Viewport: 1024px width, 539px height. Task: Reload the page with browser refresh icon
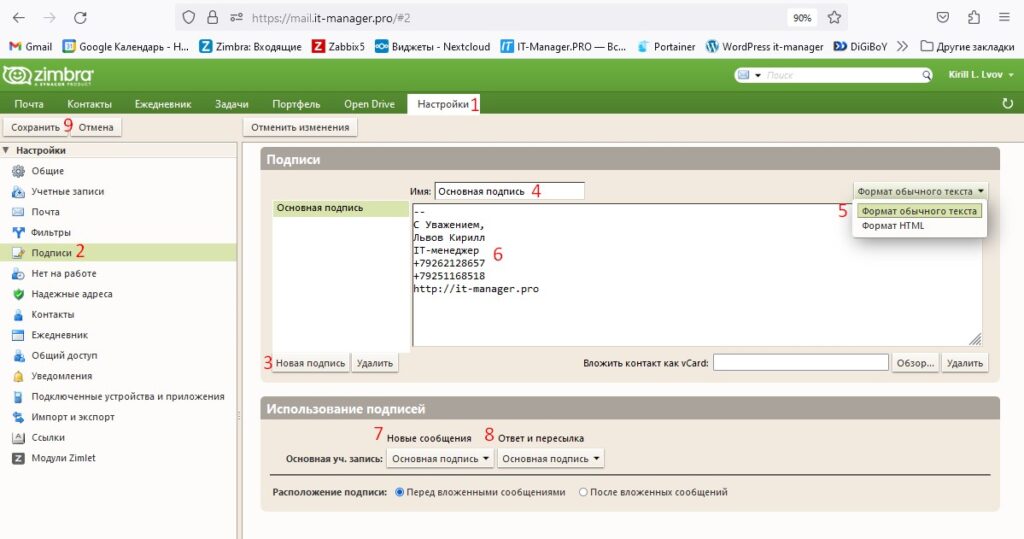coord(80,18)
